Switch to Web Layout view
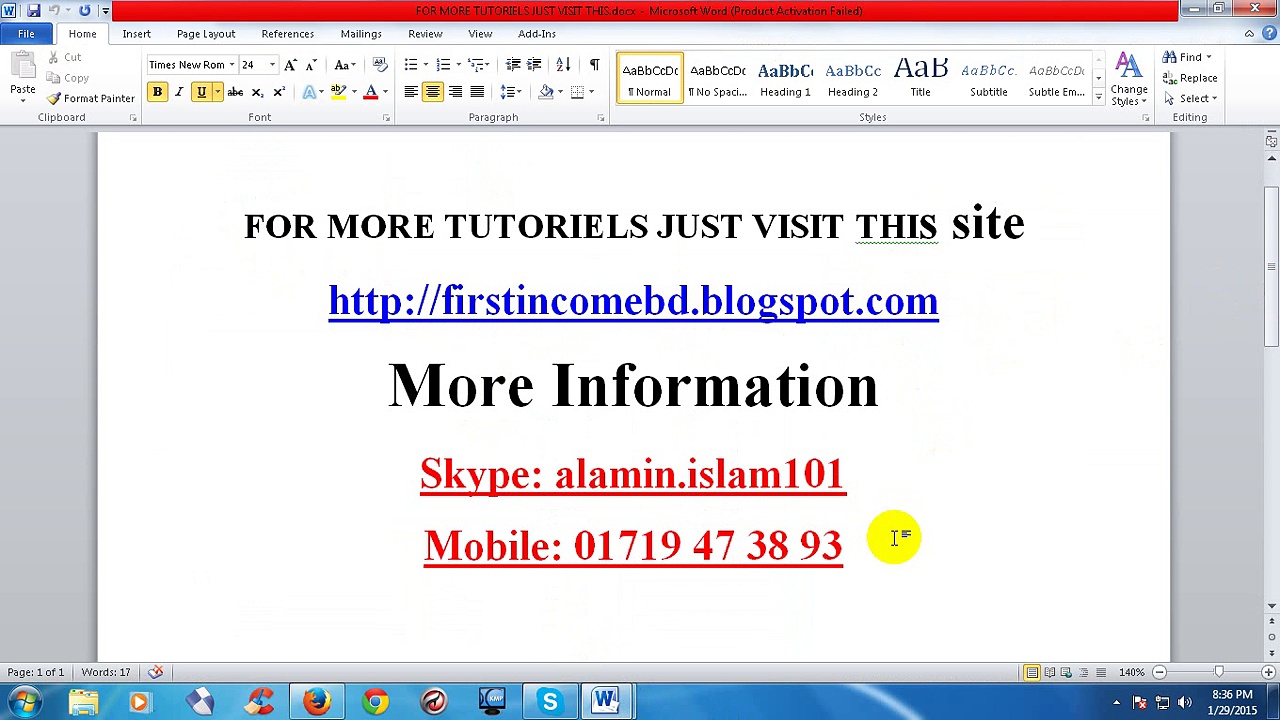Viewport: 1280px width, 720px height. [1066, 672]
